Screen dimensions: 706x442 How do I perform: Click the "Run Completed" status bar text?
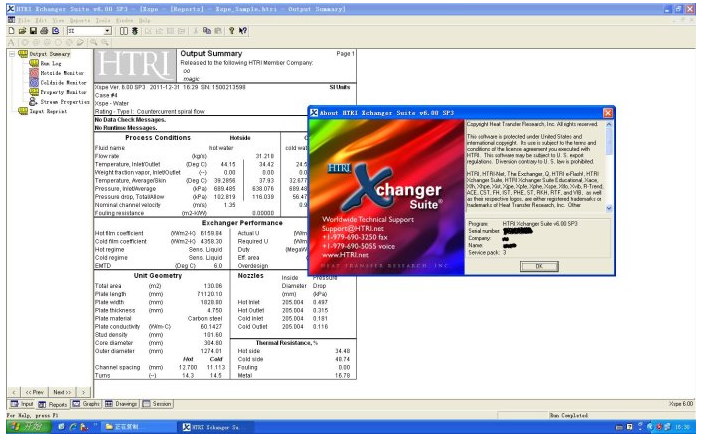pos(569,415)
